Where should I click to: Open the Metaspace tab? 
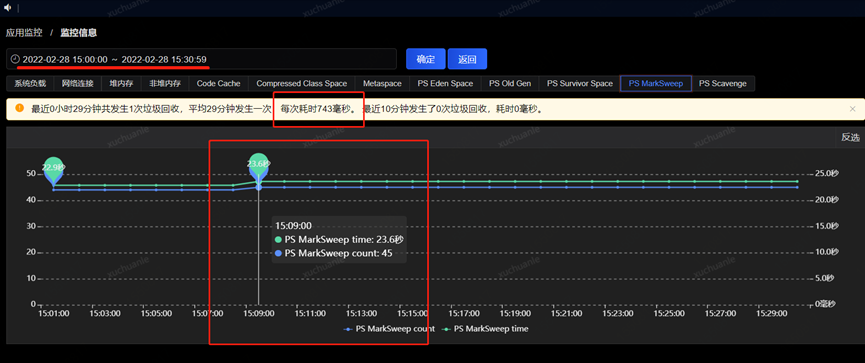382,84
